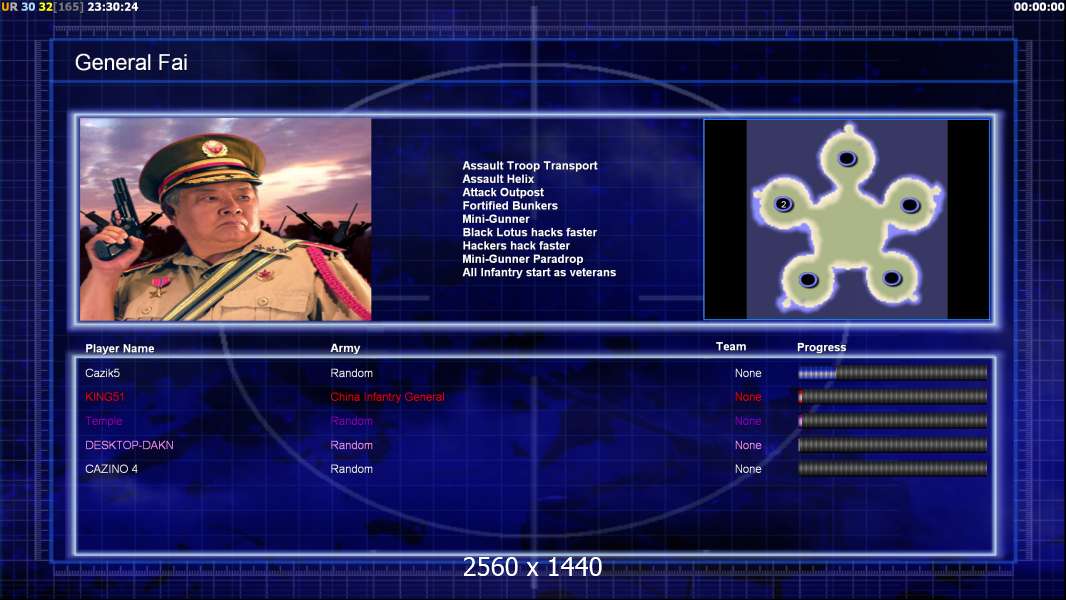This screenshot has width=1066, height=600.
Task: Click the star-shaped map preview
Action: click(847, 219)
